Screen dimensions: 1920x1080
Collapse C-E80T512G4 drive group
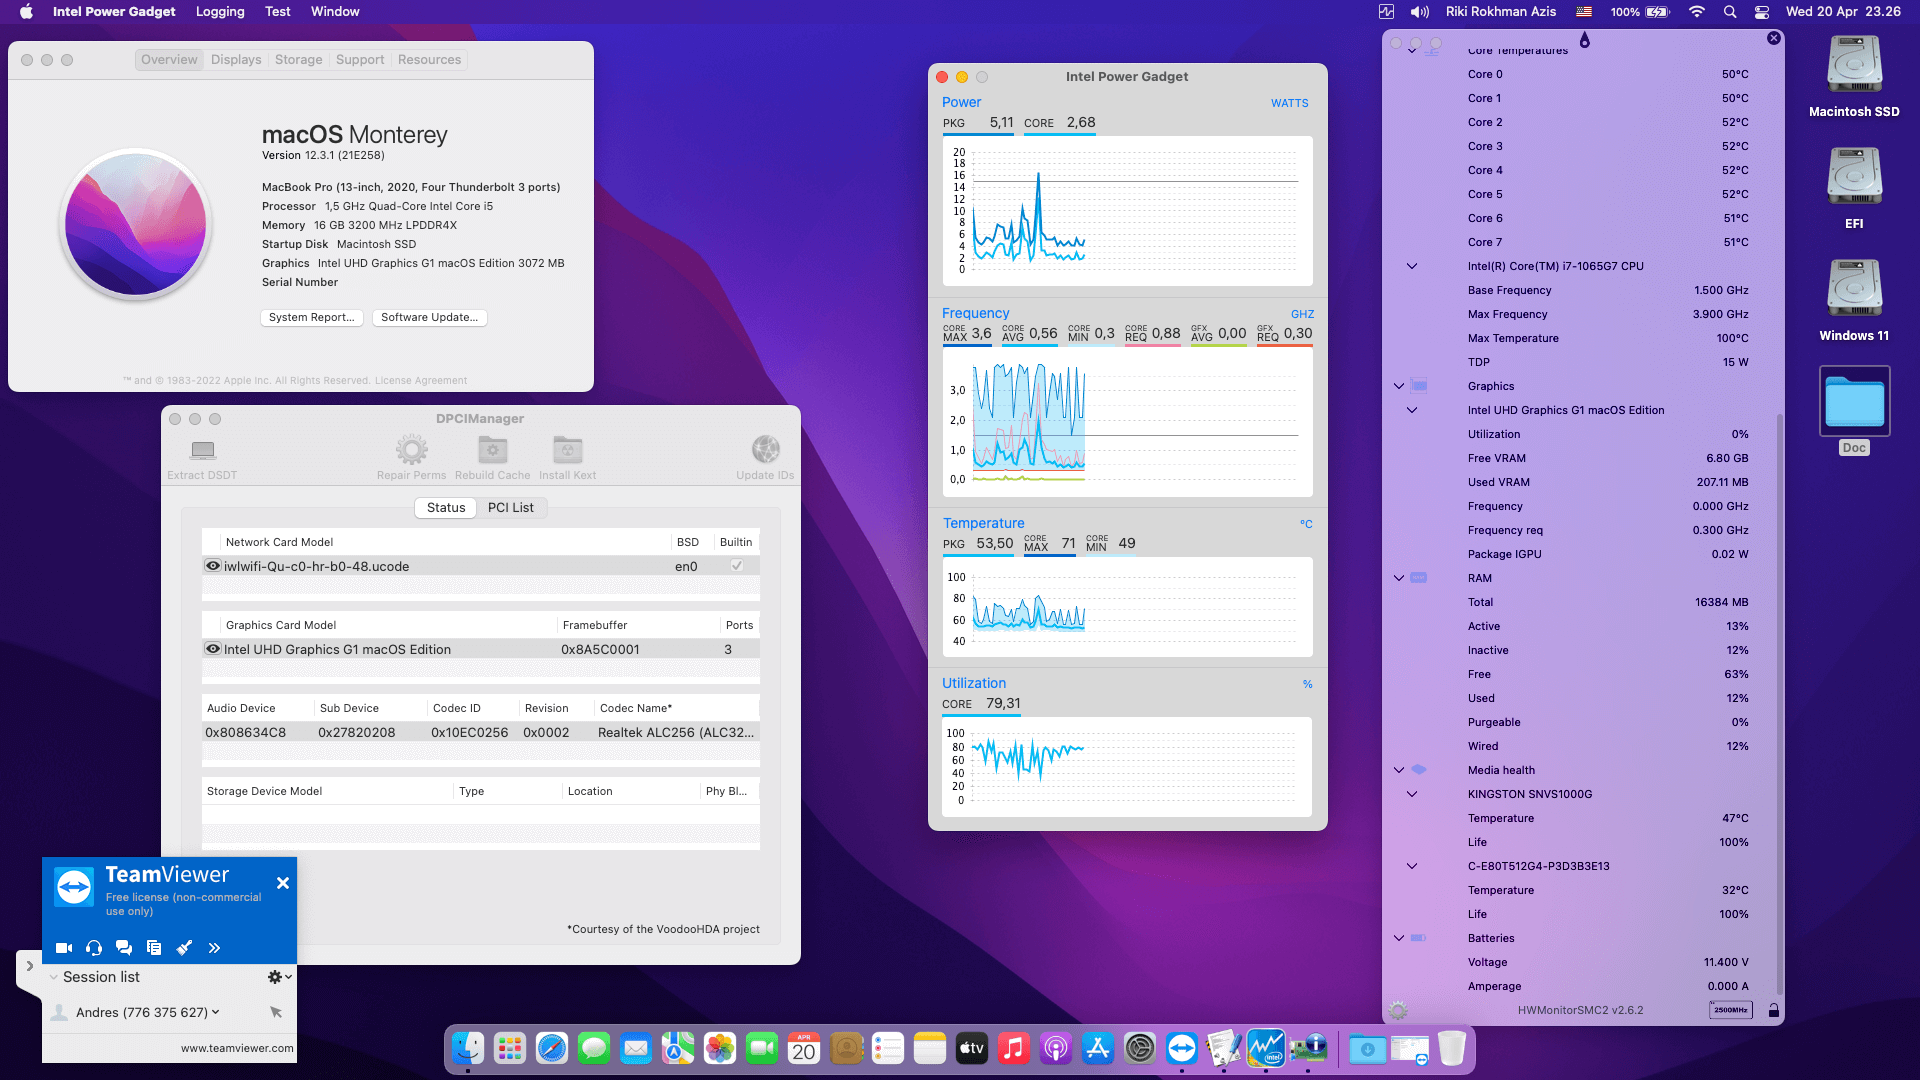point(1412,866)
